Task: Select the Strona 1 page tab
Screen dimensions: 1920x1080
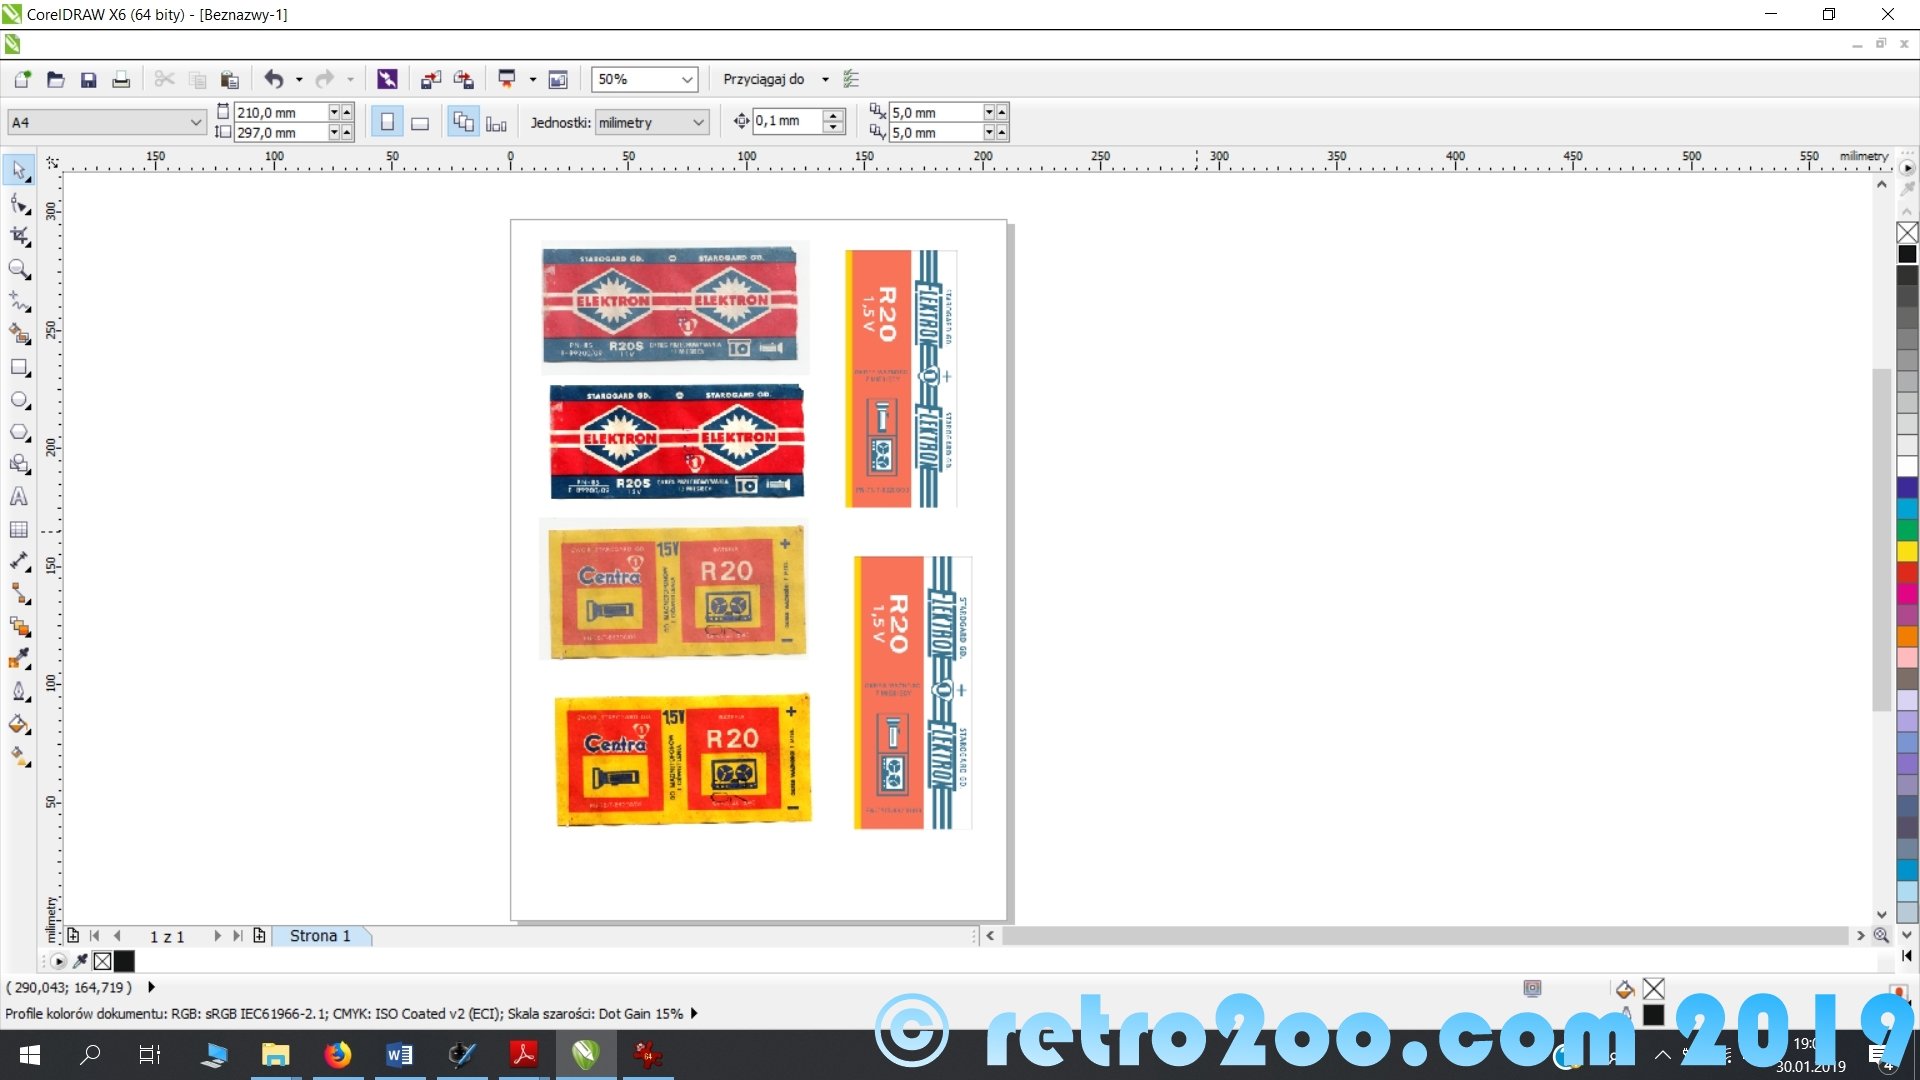Action: click(x=320, y=936)
